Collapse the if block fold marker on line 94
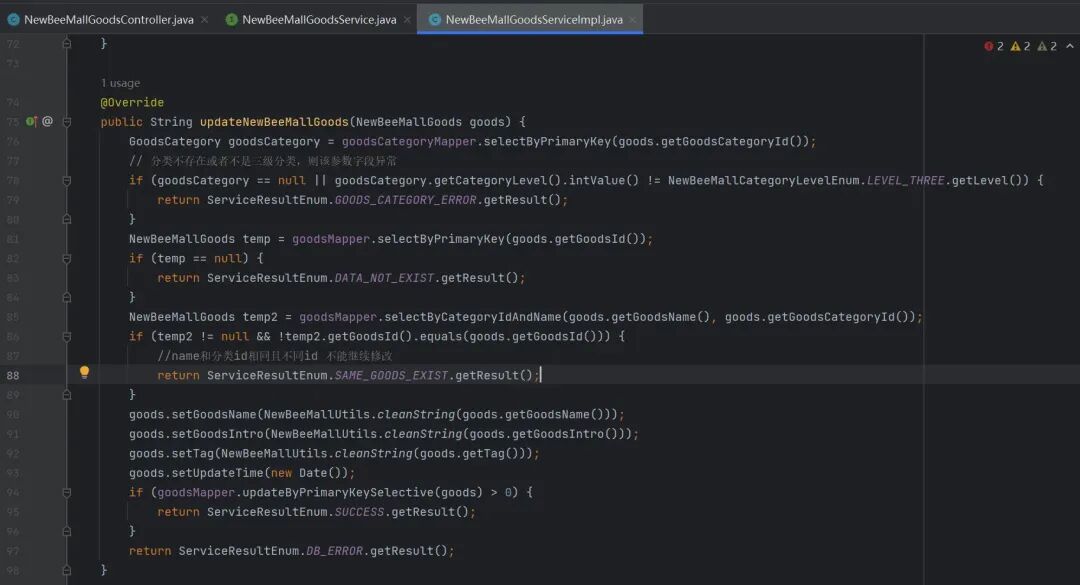The image size is (1080, 585). tap(67, 493)
